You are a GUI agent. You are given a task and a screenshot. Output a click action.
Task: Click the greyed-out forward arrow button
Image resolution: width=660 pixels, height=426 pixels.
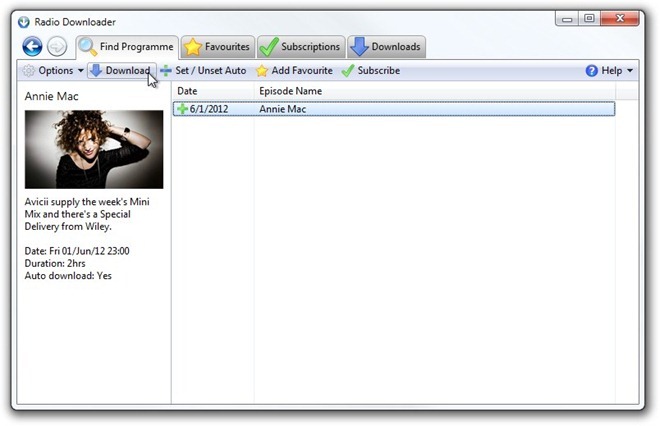click(57, 46)
